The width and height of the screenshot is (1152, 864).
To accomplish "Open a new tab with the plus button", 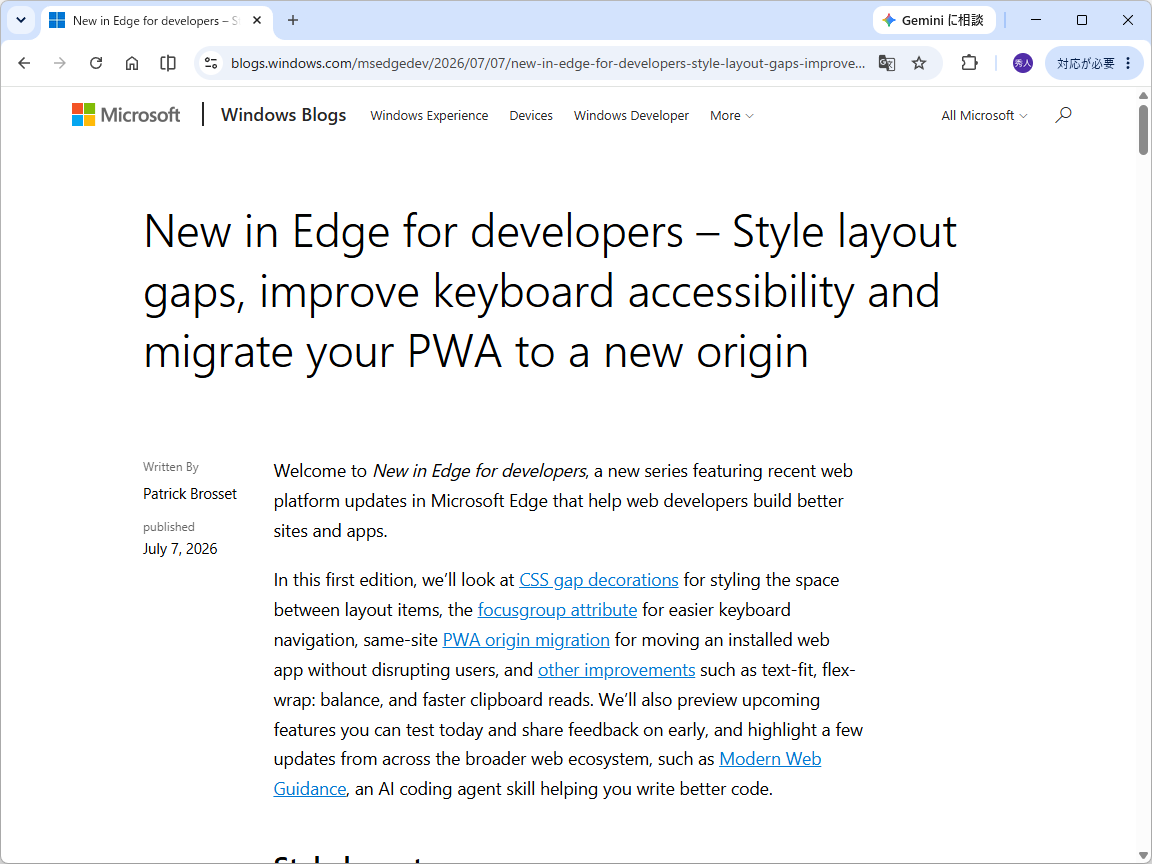I will (293, 21).
